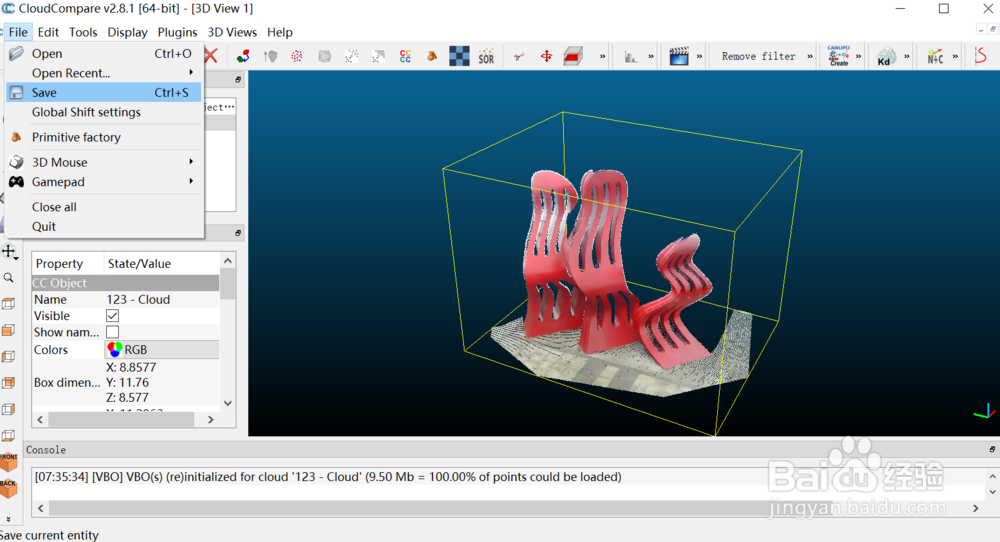
Task: Click the properties horizontal scrollbar right arrow
Action: coord(210,420)
